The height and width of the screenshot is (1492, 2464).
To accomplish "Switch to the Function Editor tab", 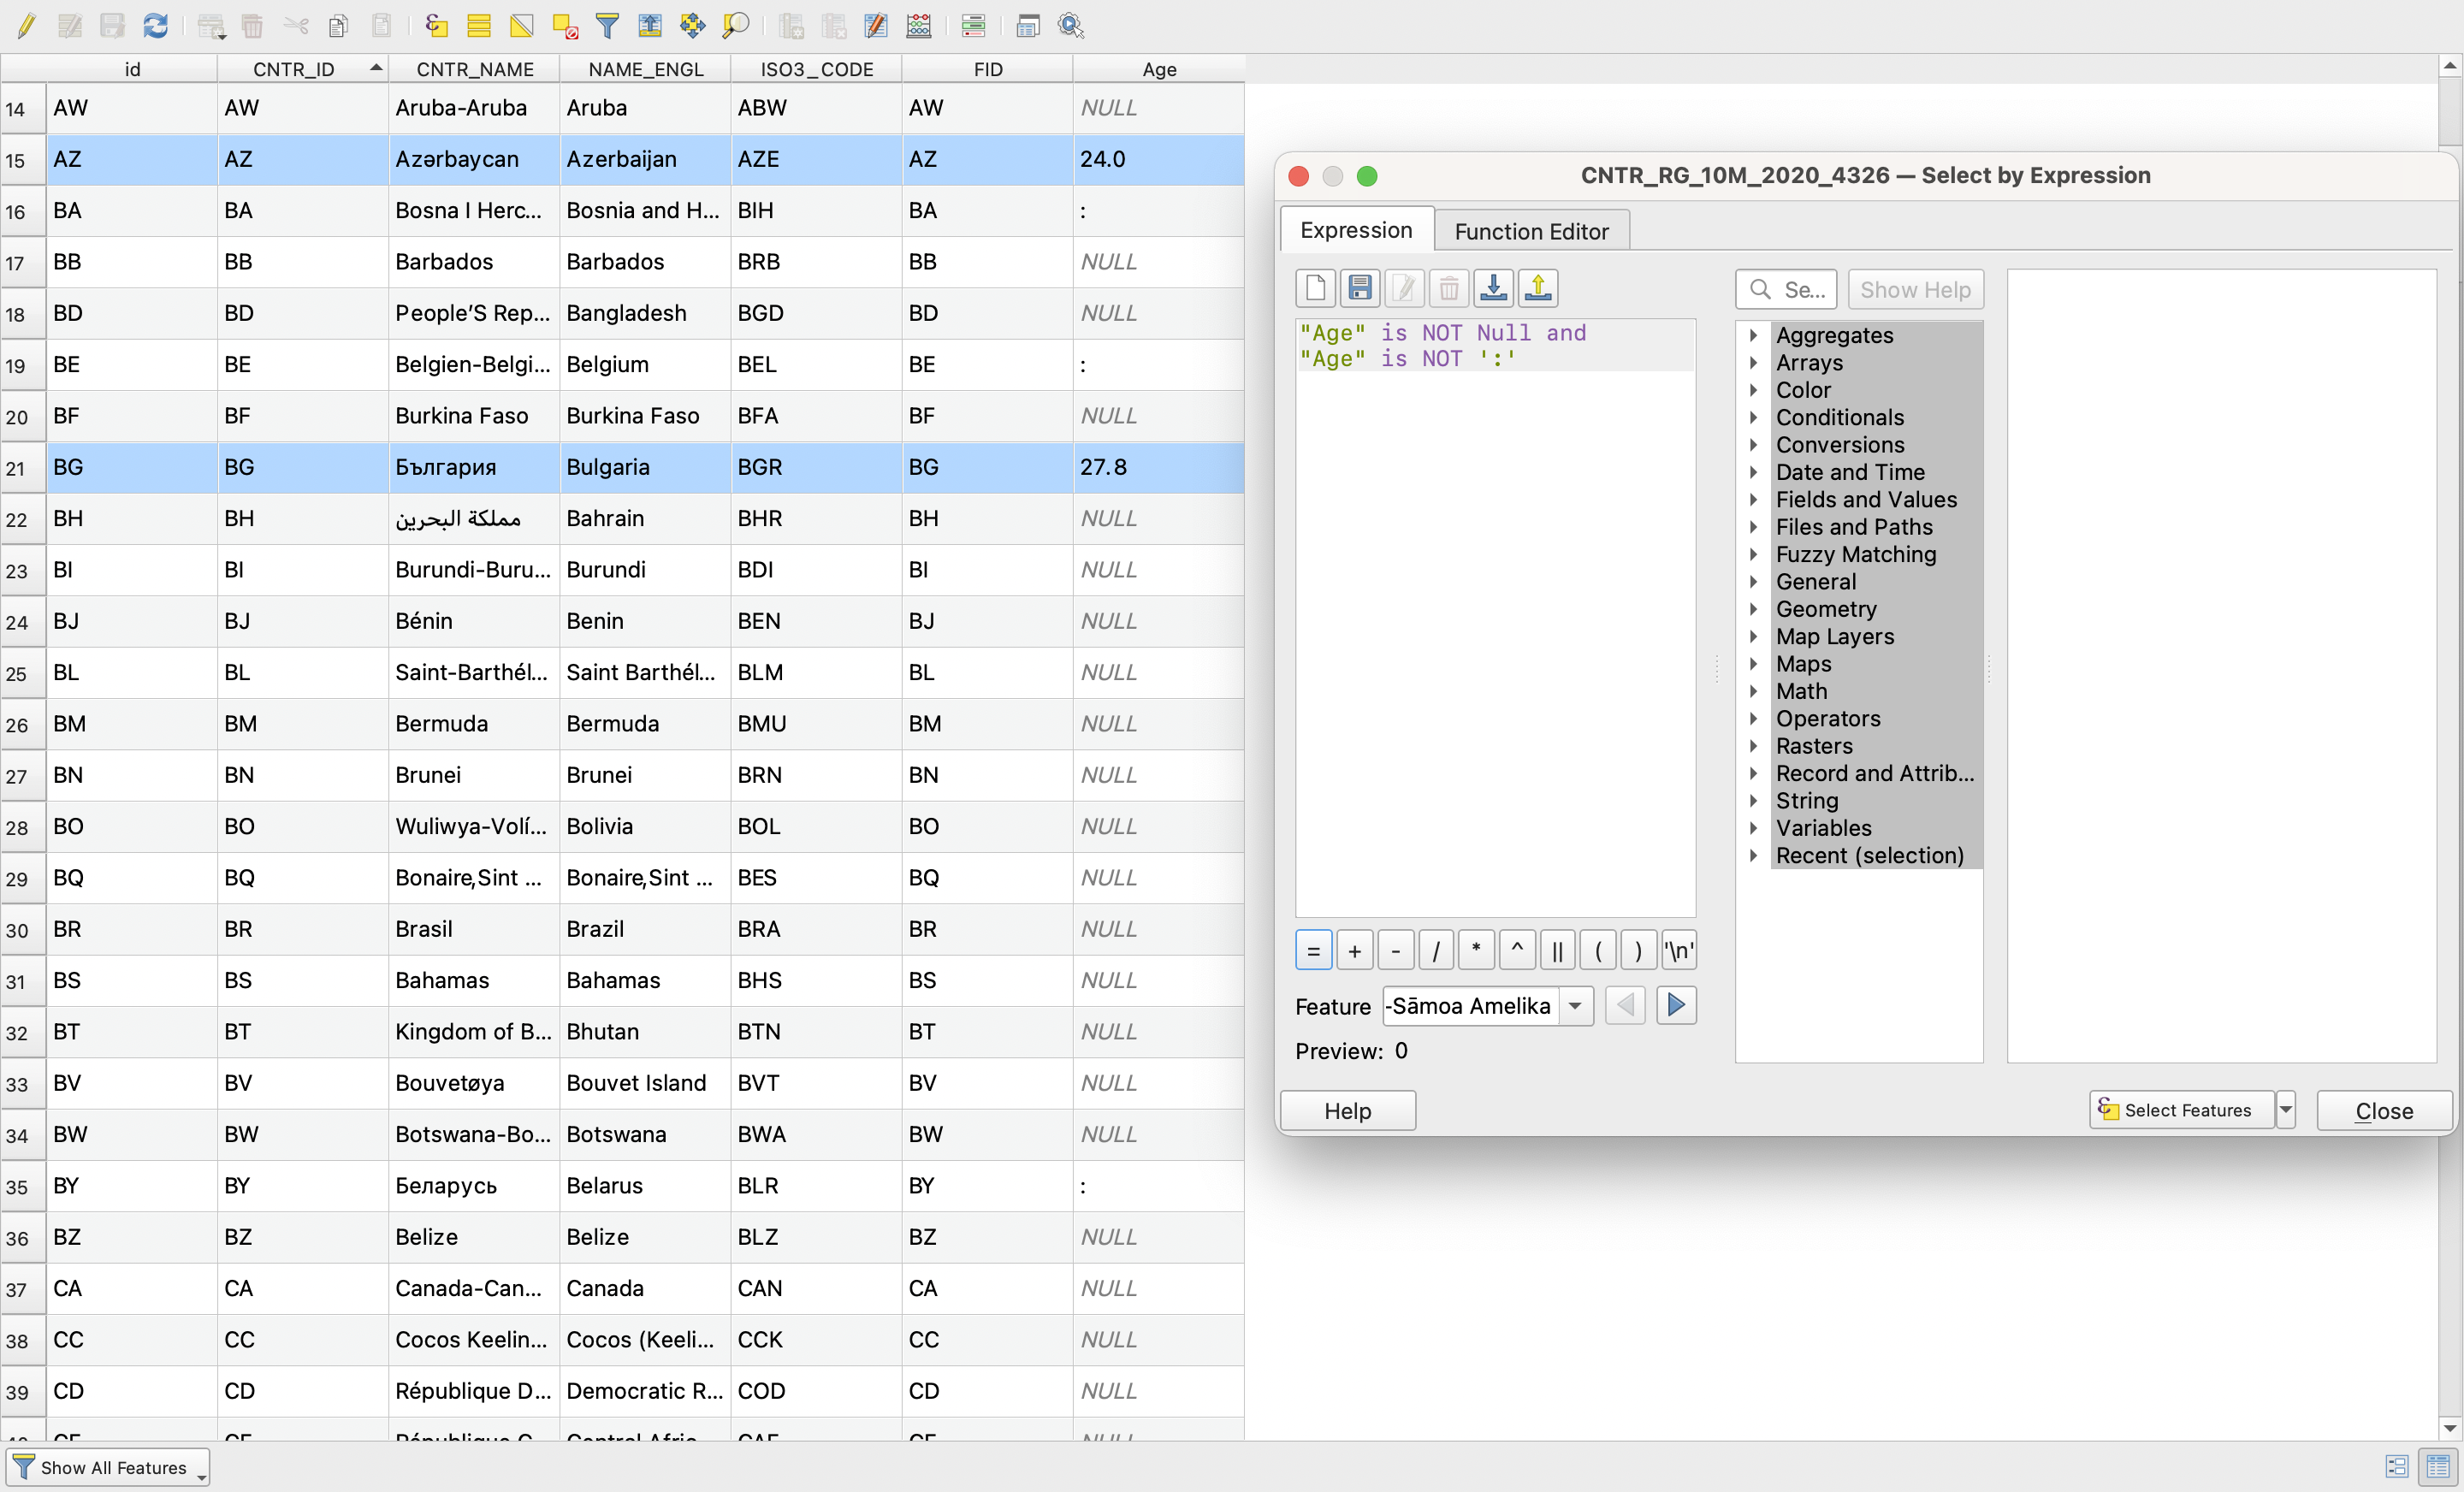I will (1530, 231).
